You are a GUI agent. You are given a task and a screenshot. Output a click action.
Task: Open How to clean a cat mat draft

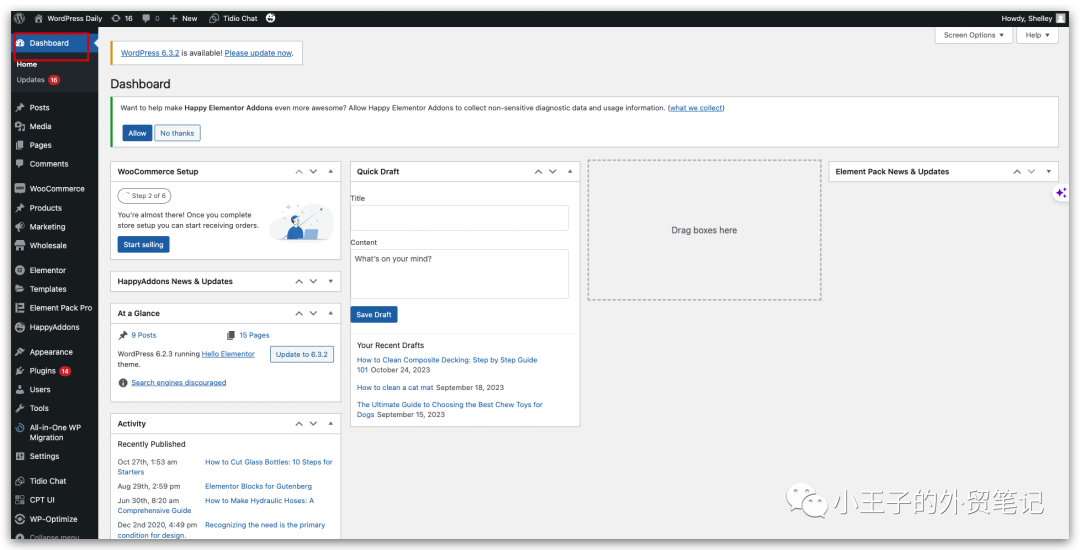395,388
